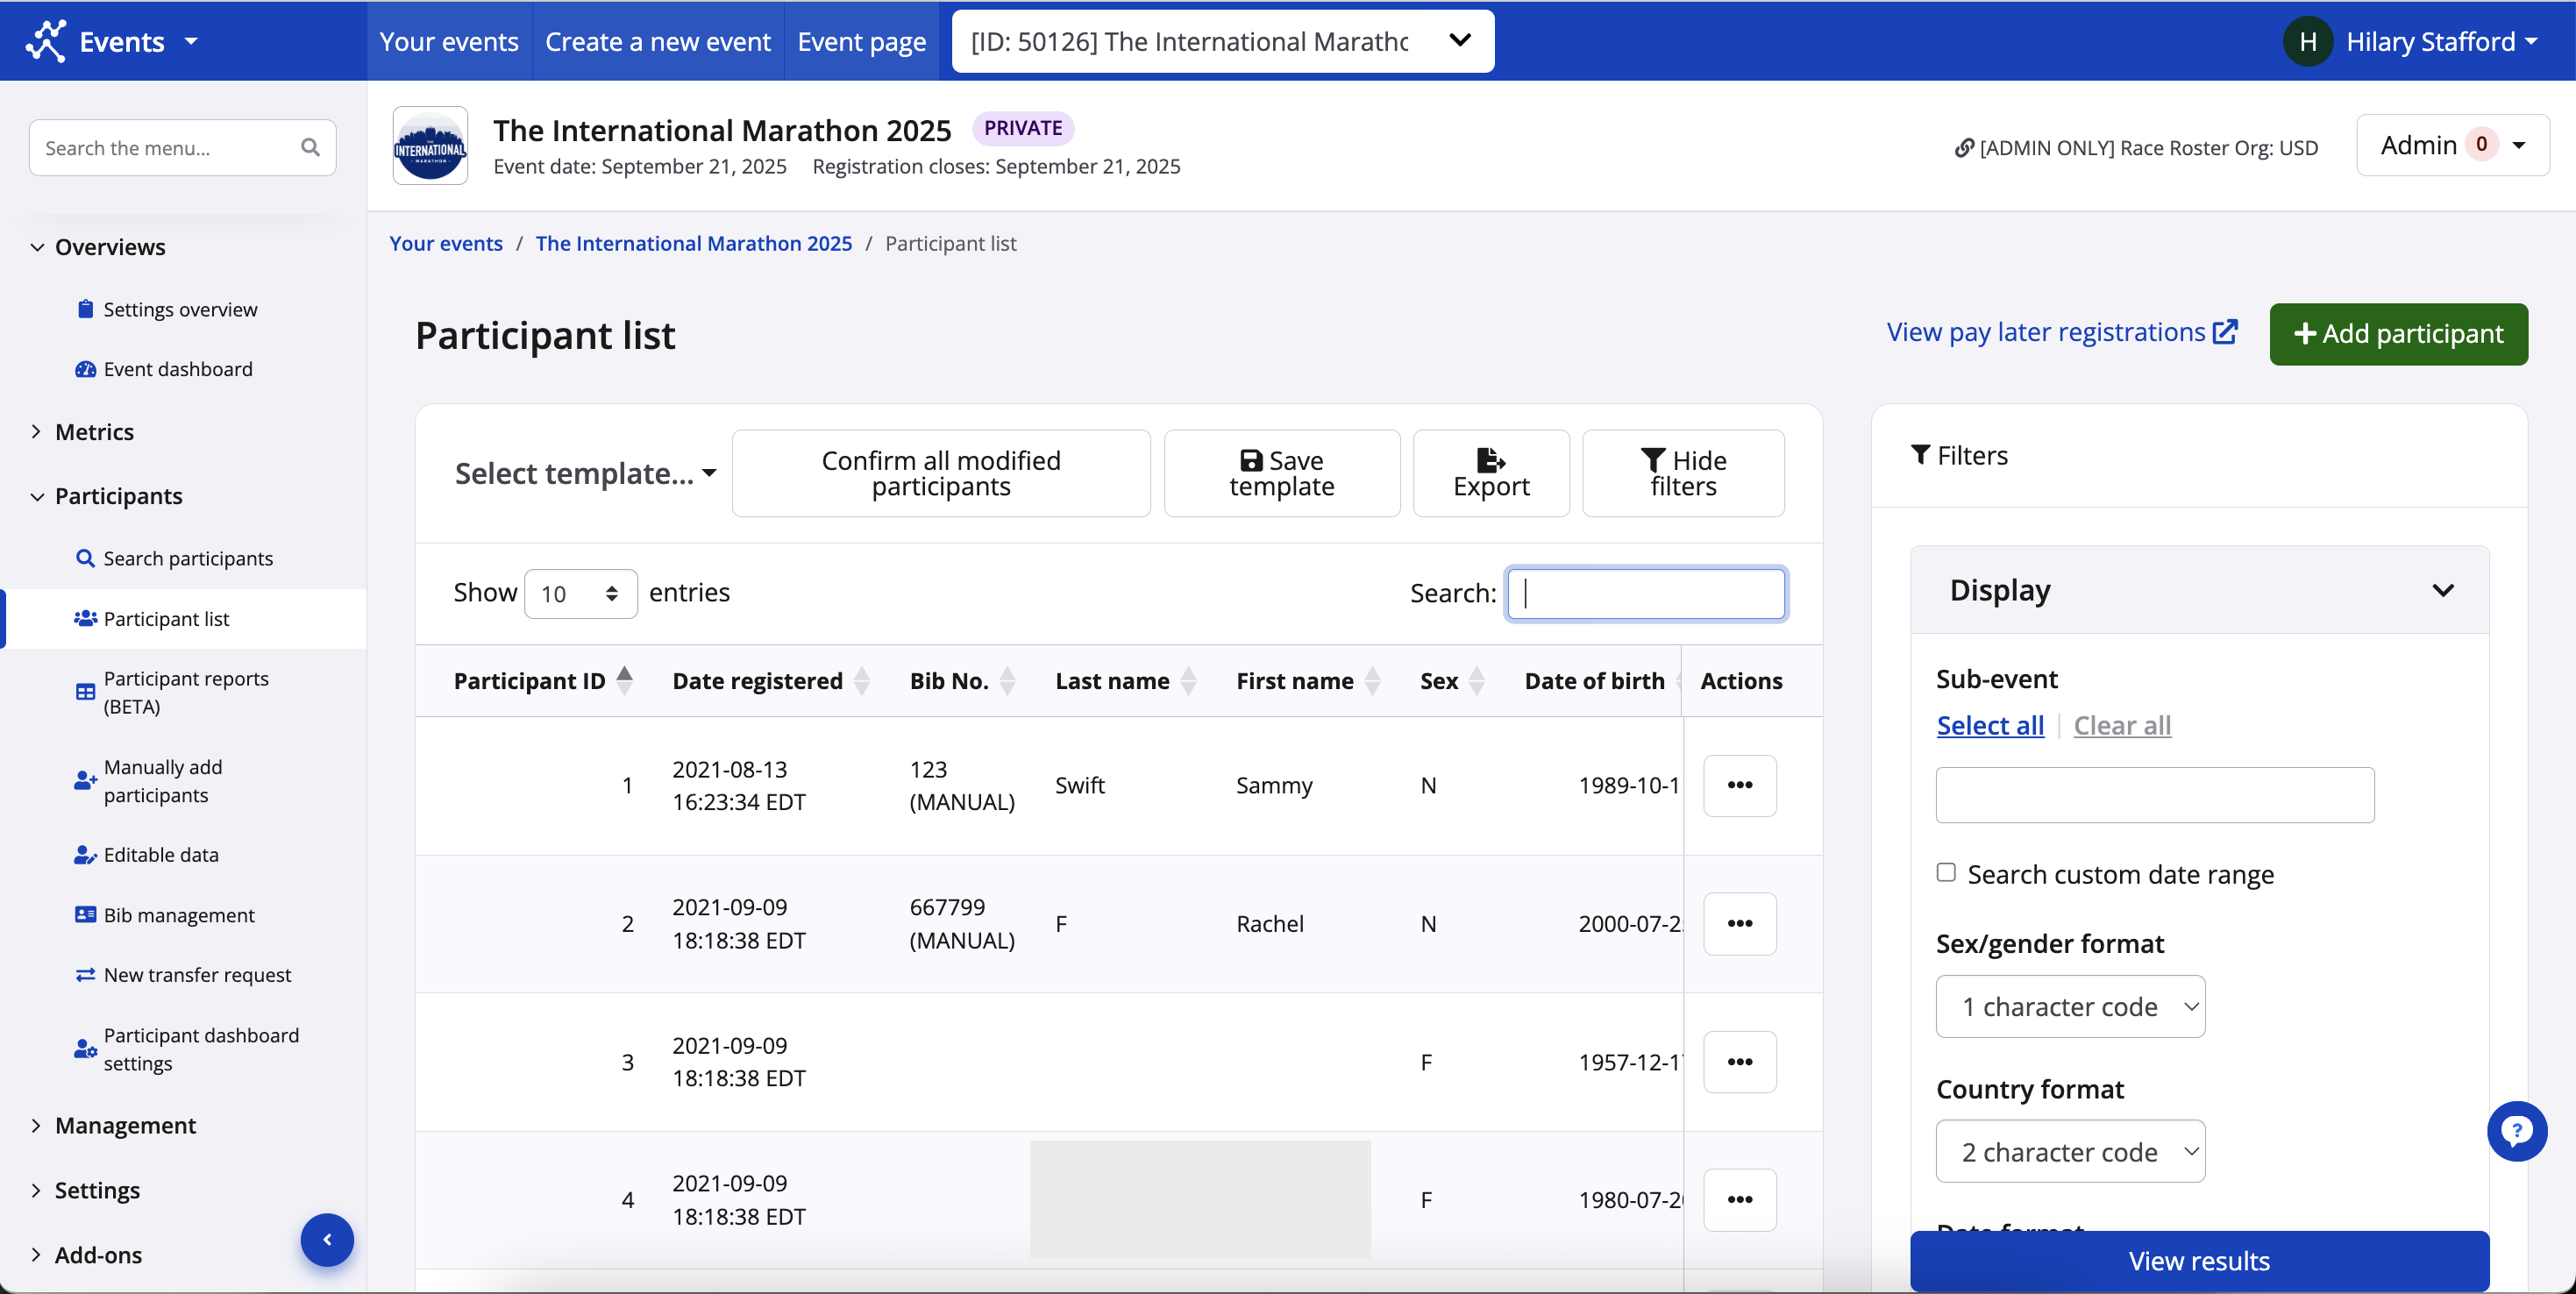Click the menu search magnifier icon
The height and width of the screenshot is (1294, 2576).
click(310, 148)
